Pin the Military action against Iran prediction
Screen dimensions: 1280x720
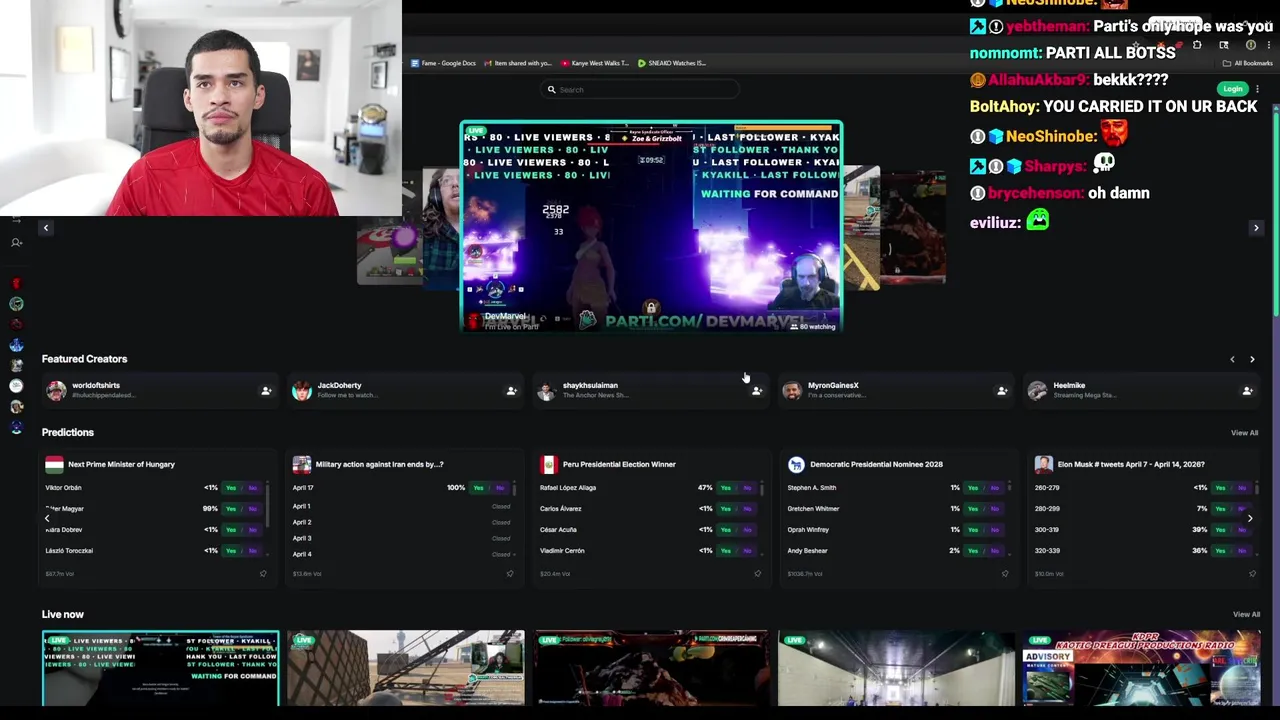pyautogui.click(x=510, y=574)
